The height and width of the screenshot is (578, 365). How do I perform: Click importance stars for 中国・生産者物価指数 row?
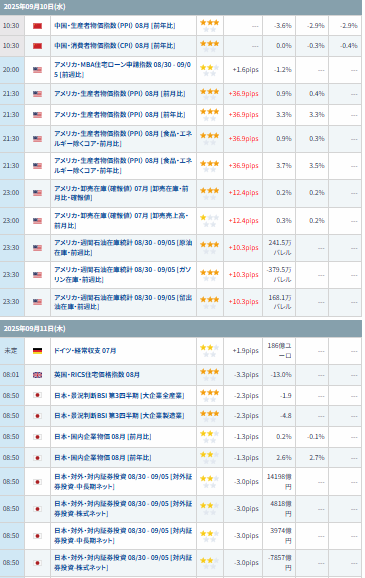click(x=209, y=26)
